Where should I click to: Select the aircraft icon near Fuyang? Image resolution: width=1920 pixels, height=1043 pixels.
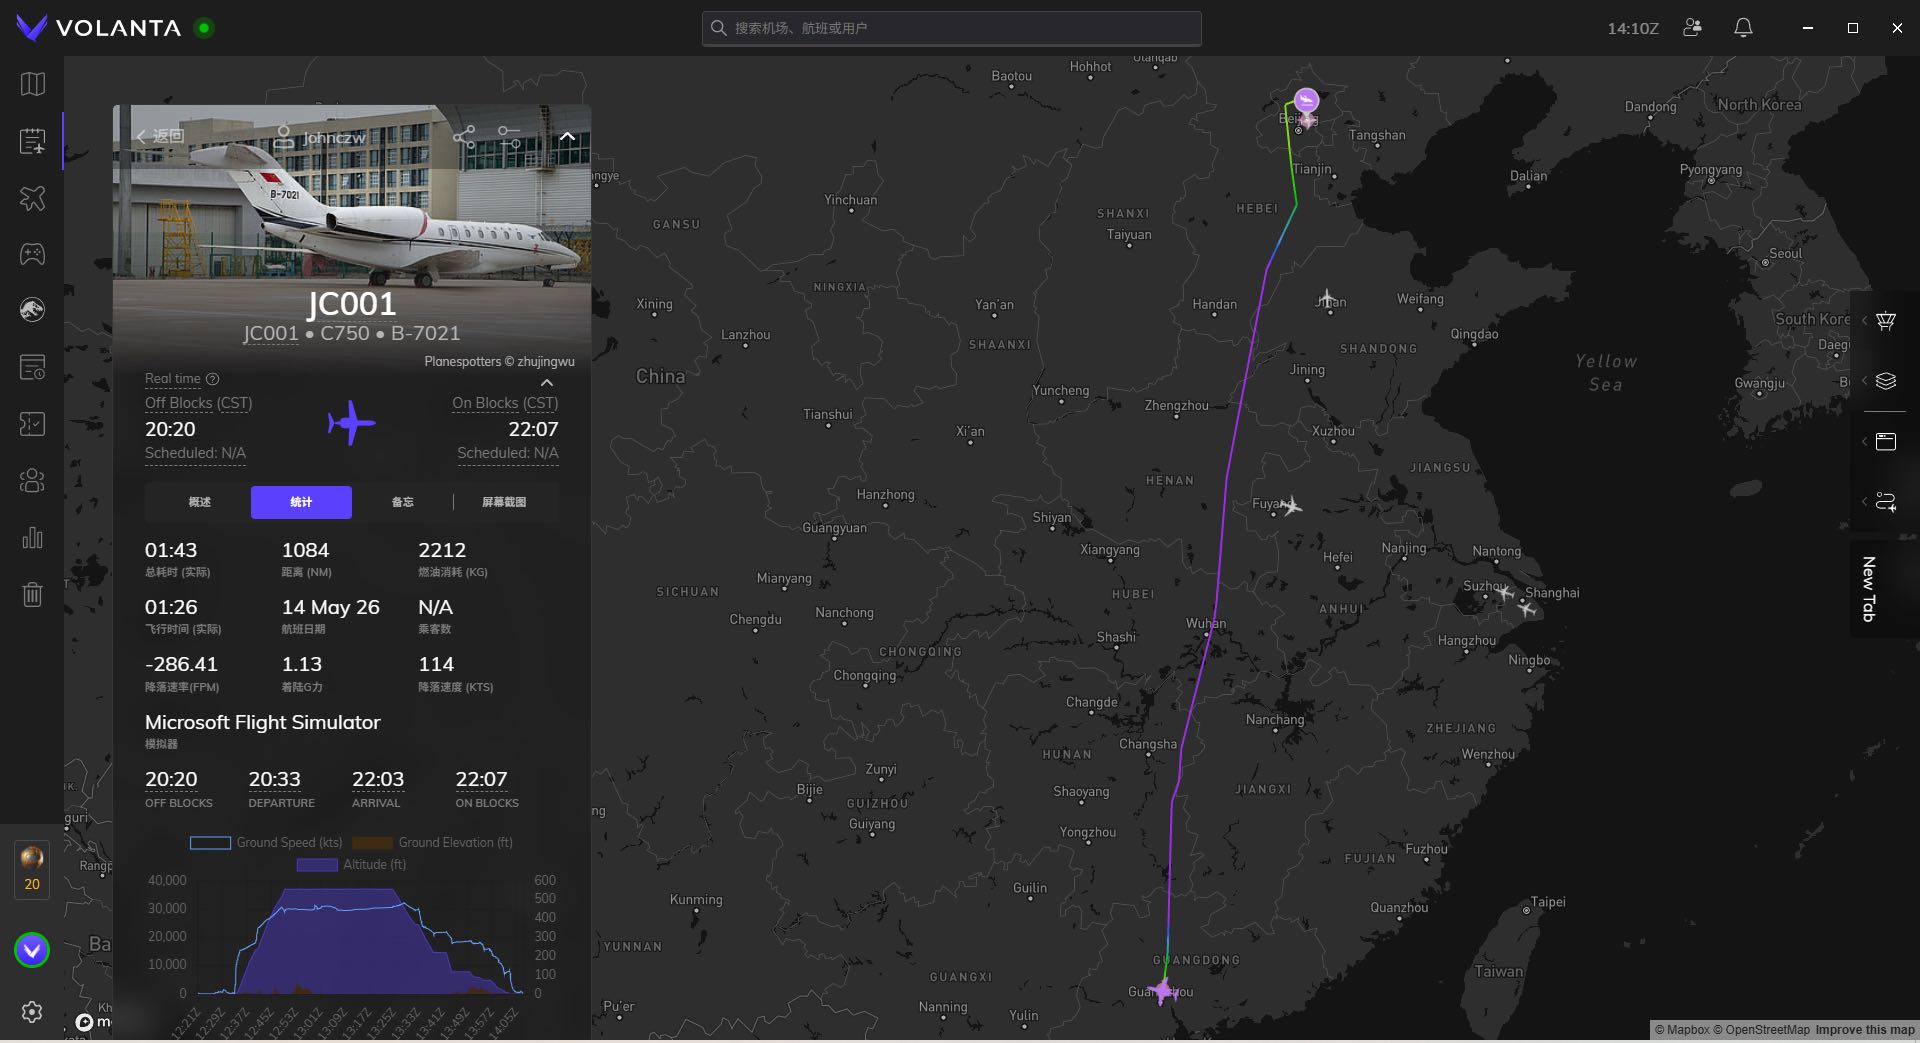click(x=1291, y=506)
